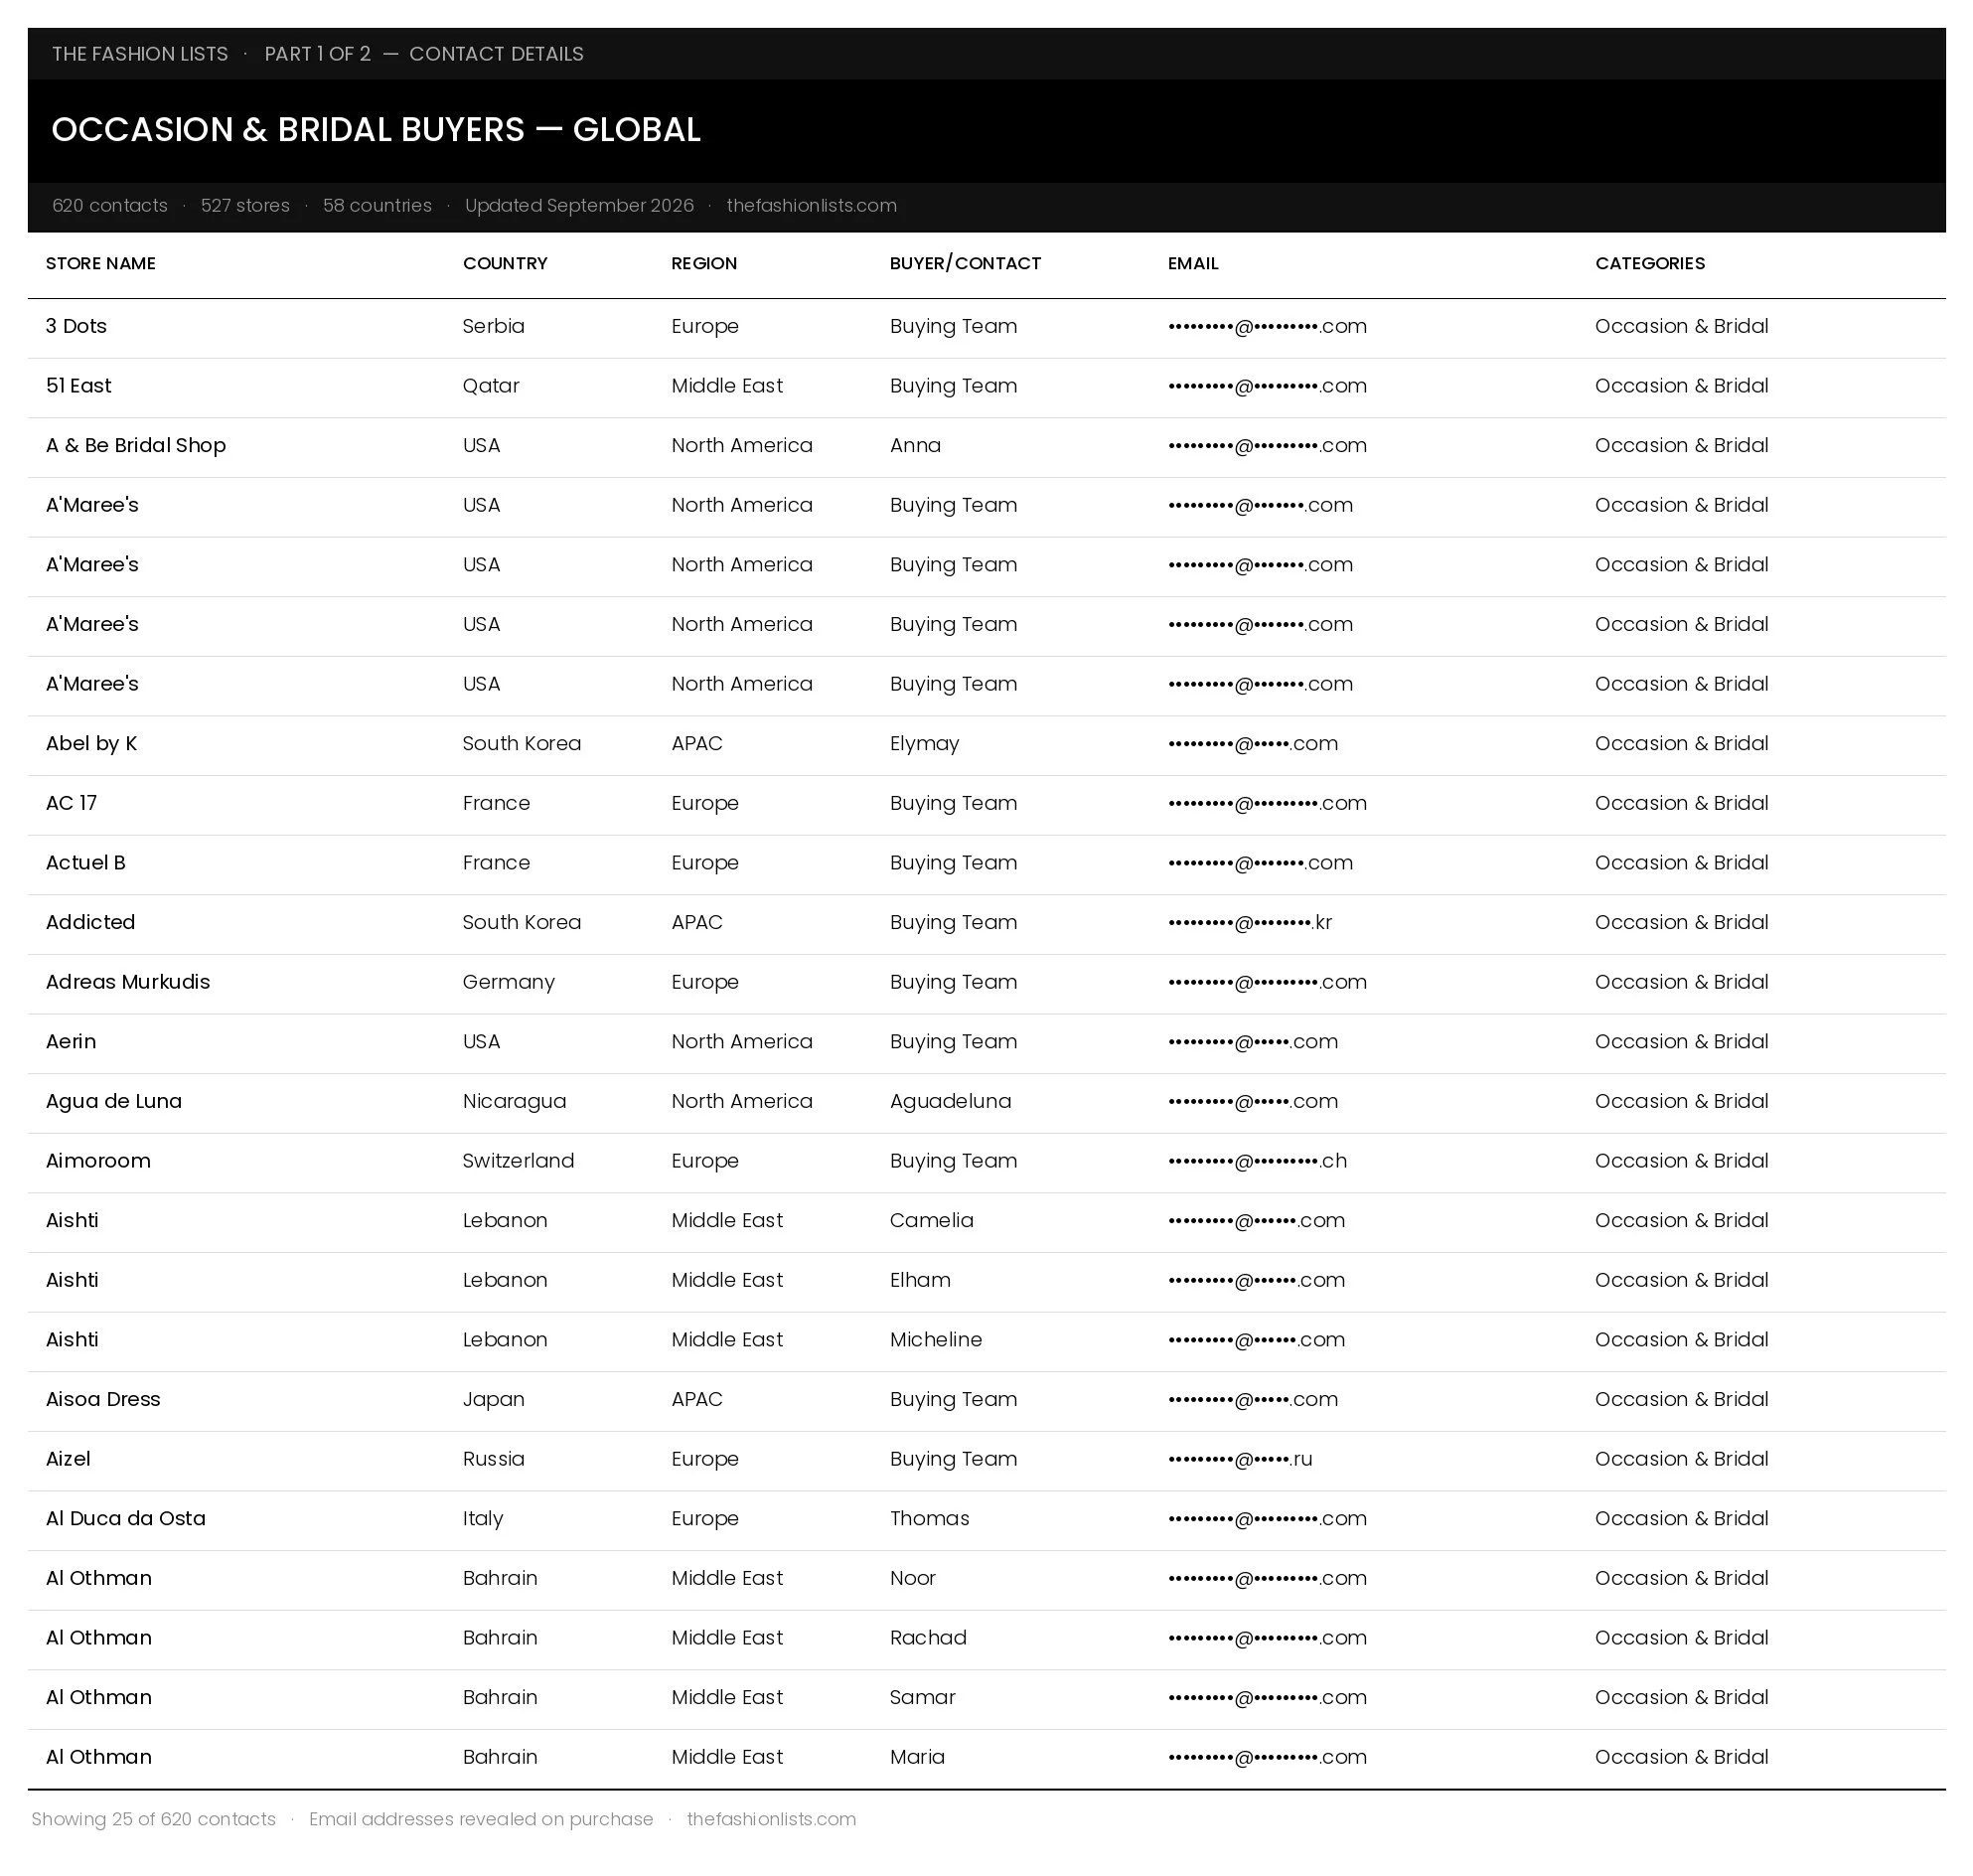This screenshot has width=1973, height=1876.
Task: Click the "Occasion & Bridal" category for Aerin
Action: pyautogui.click(x=1681, y=1041)
